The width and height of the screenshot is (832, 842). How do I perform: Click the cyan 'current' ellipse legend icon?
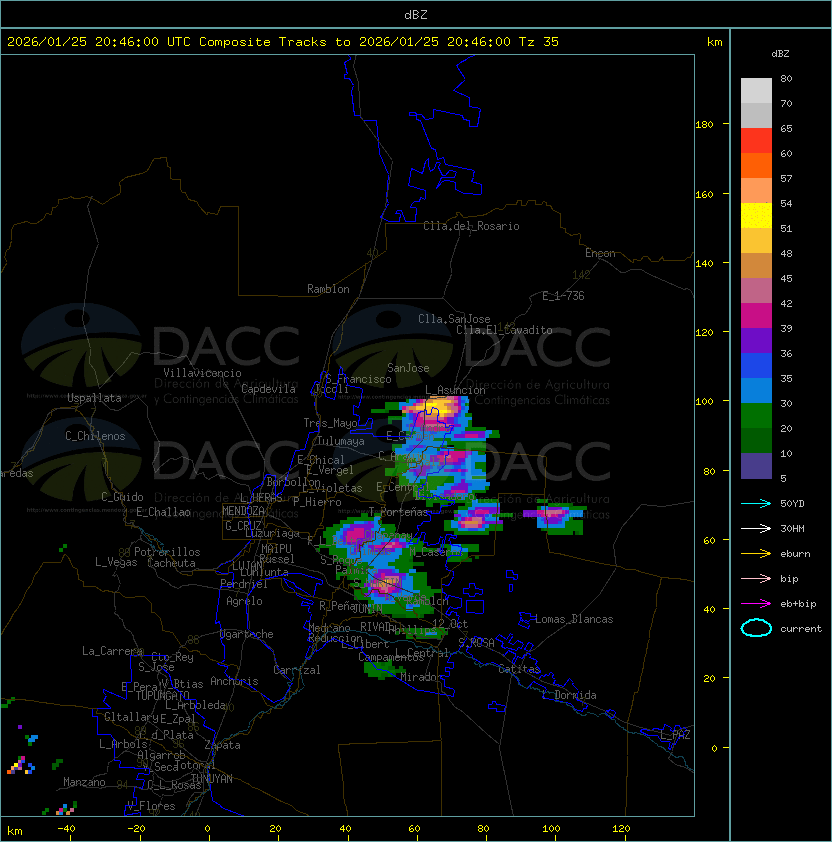[756, 628]
